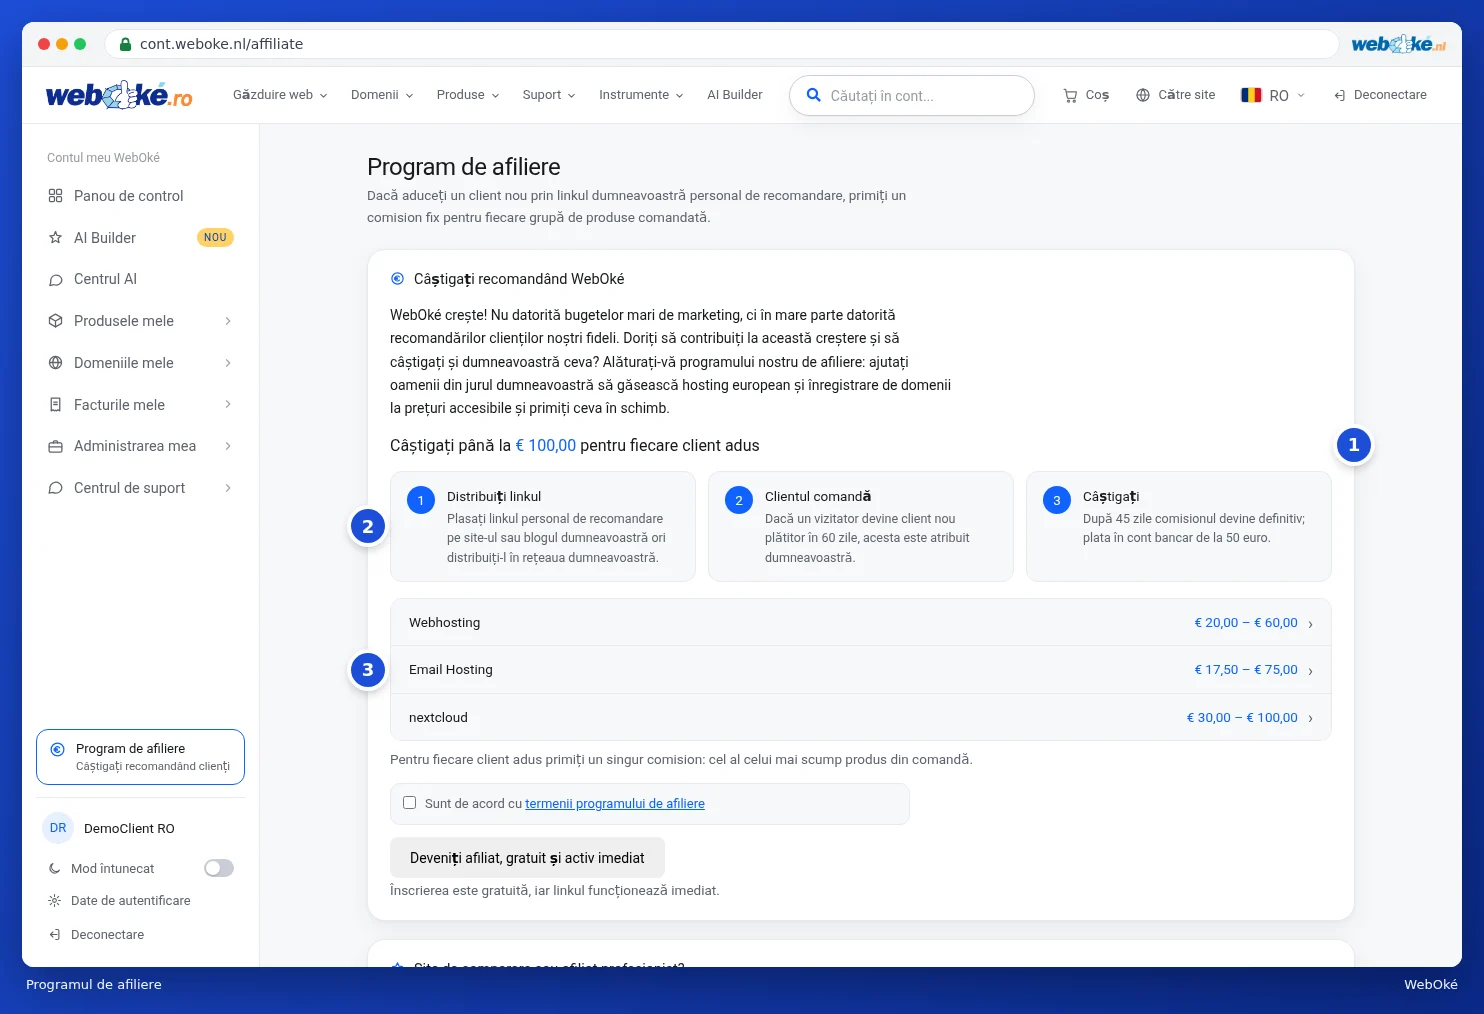The height and width of the screenshot is (1014, 1484).
Task: Expand the Domeniile mele chevron in sidebar
Action: 228,363
